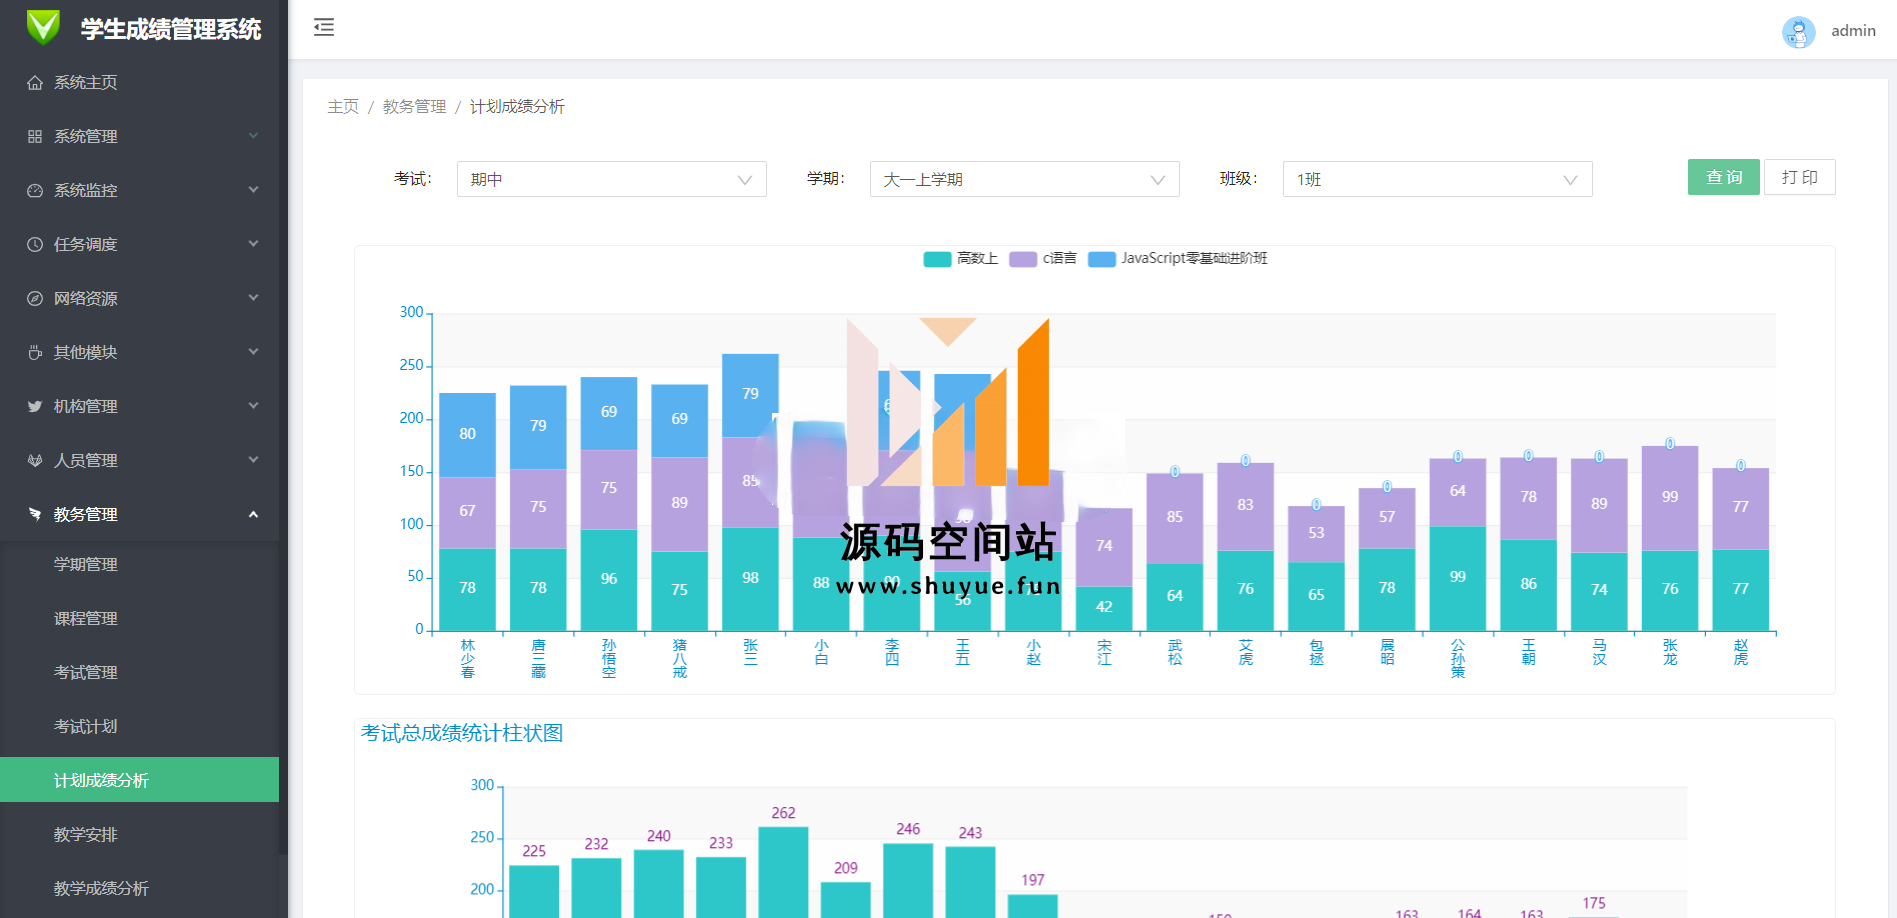Click the 262 total score bar
Screen dimensions: 1897x918
pos(783,872)
